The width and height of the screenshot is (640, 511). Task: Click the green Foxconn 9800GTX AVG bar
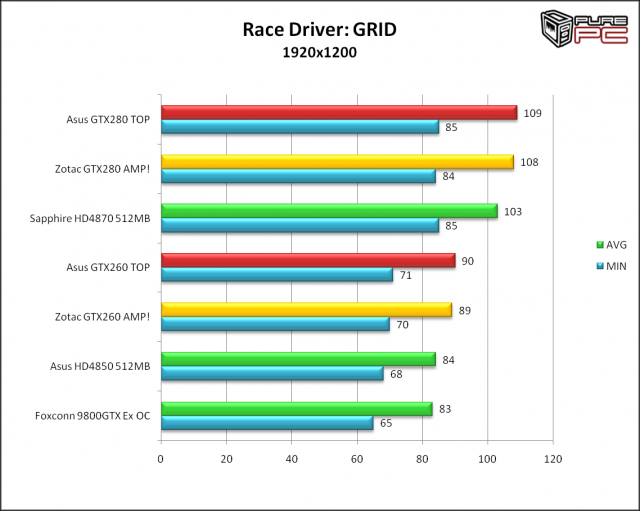[x=297, y=409]
